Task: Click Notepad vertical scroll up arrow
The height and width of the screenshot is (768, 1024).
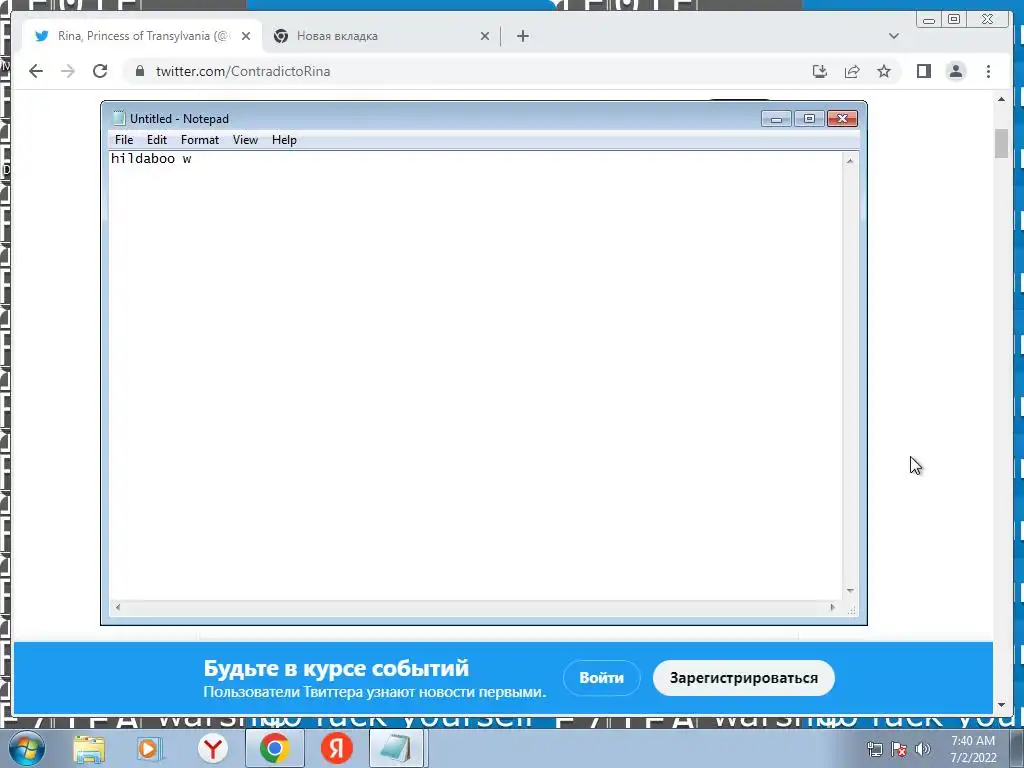Action: tap(850, 161)
